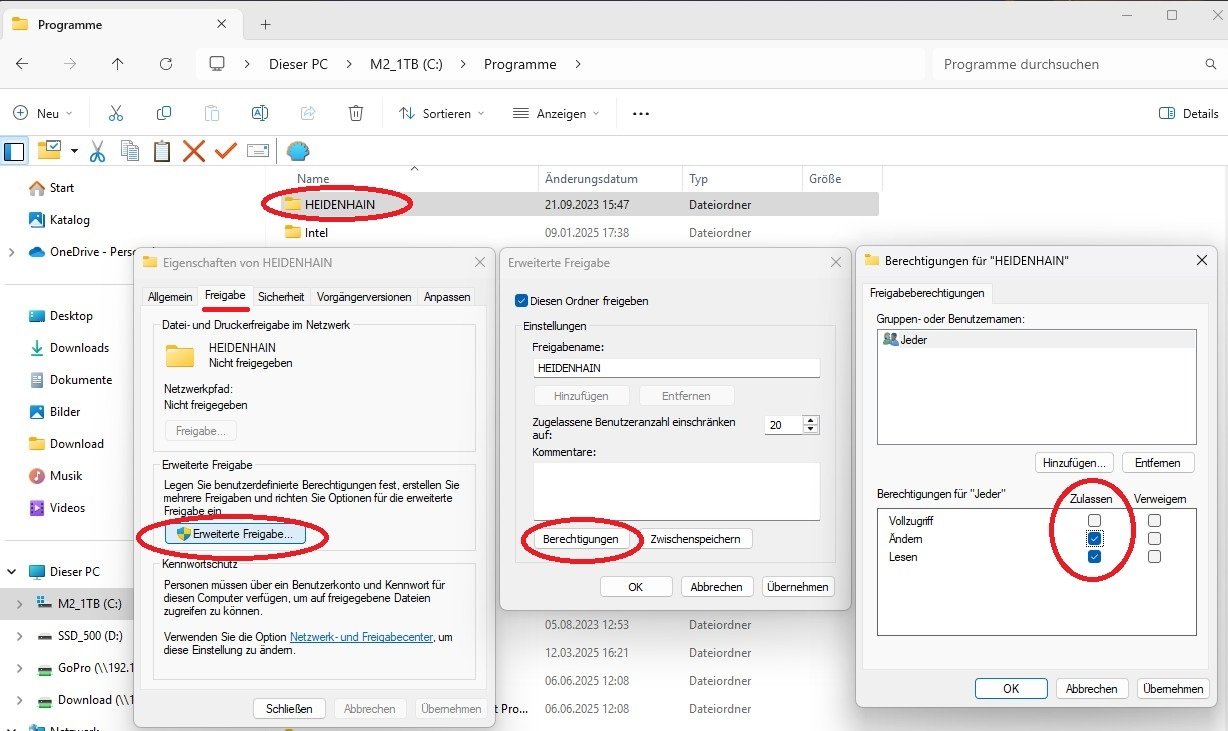1228x731 pixels.
Task: Click chevron after Programme in address bar
Action: tap(578, 64)
